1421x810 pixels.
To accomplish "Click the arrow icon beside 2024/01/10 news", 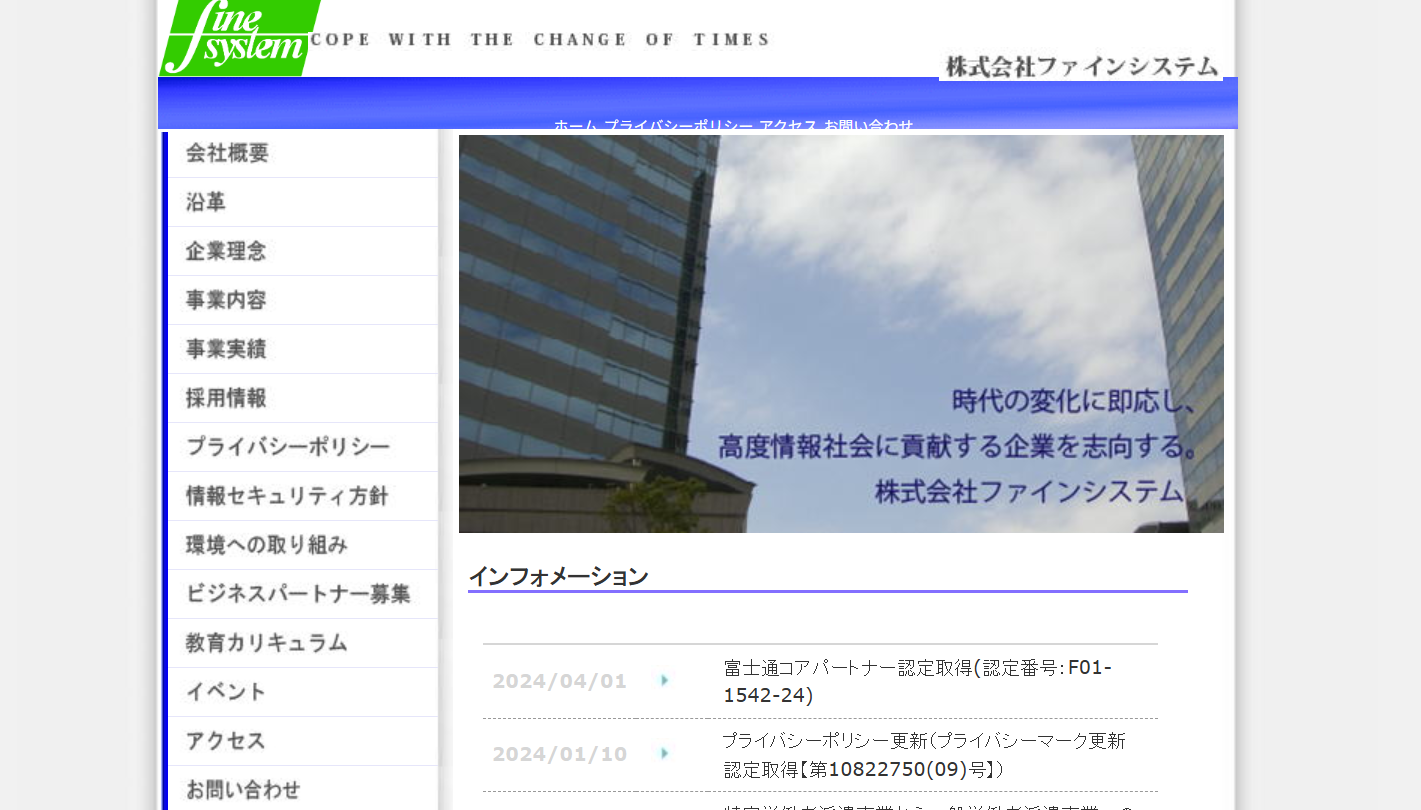I will [x=665, y=754].
